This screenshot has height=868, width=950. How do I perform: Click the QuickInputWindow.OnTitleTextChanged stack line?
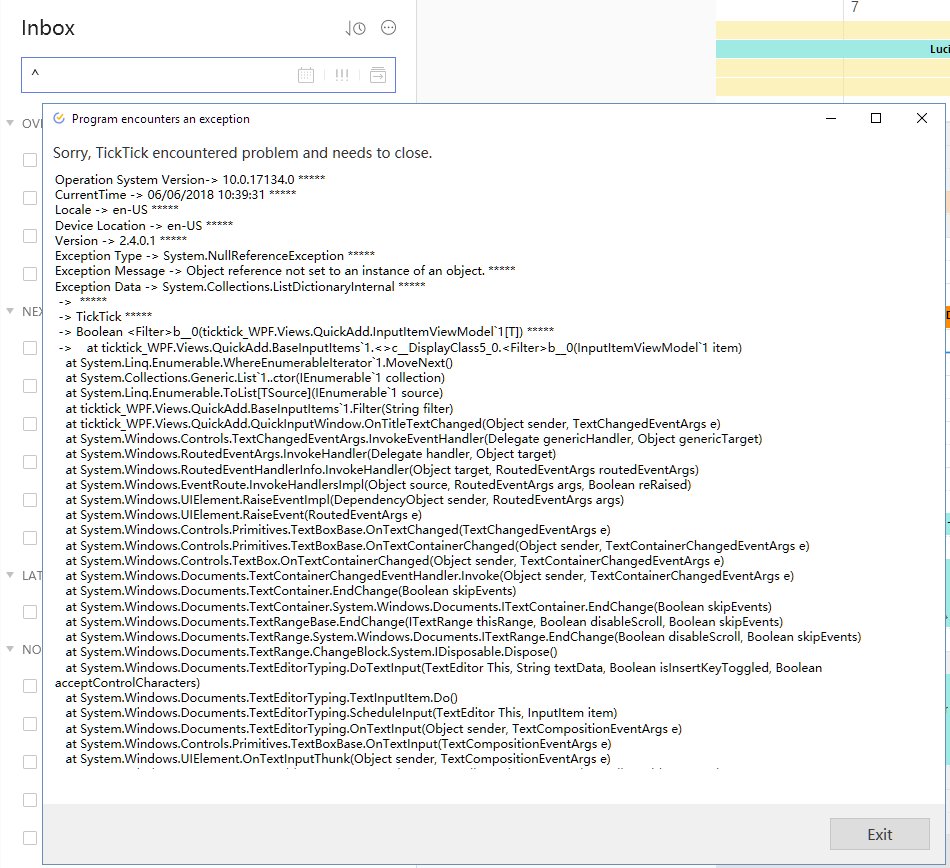click(393, 423)
